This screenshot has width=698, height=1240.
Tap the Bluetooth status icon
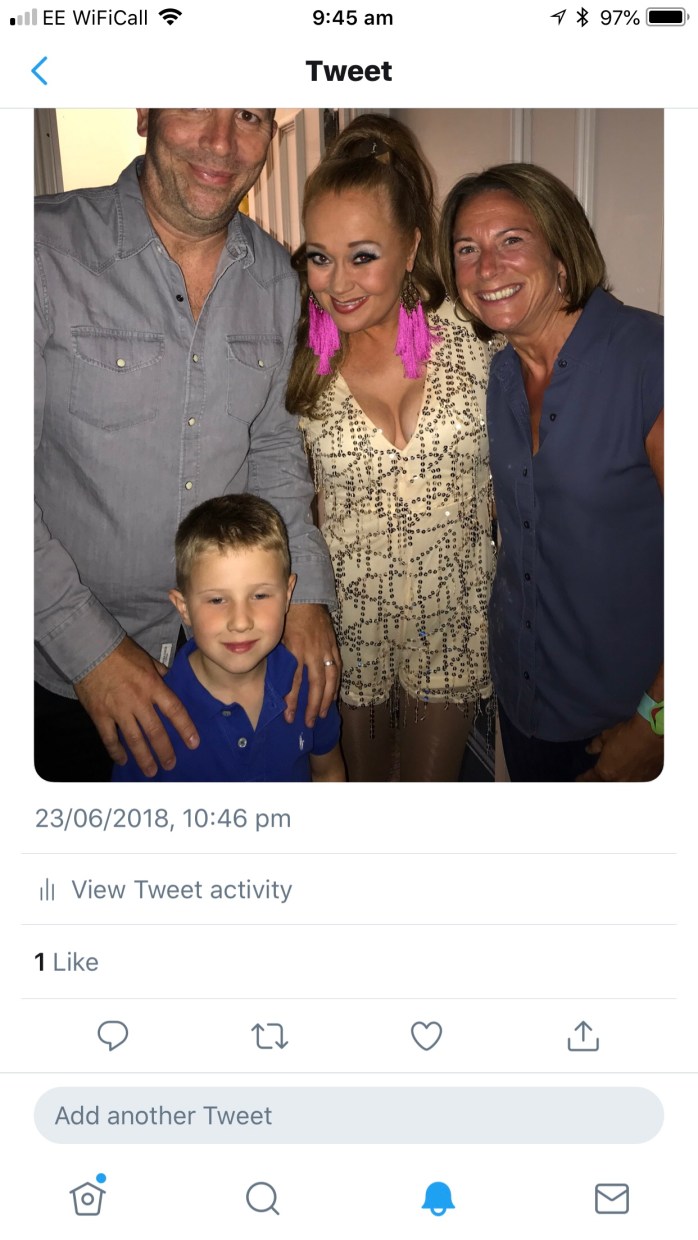point(581,18)
